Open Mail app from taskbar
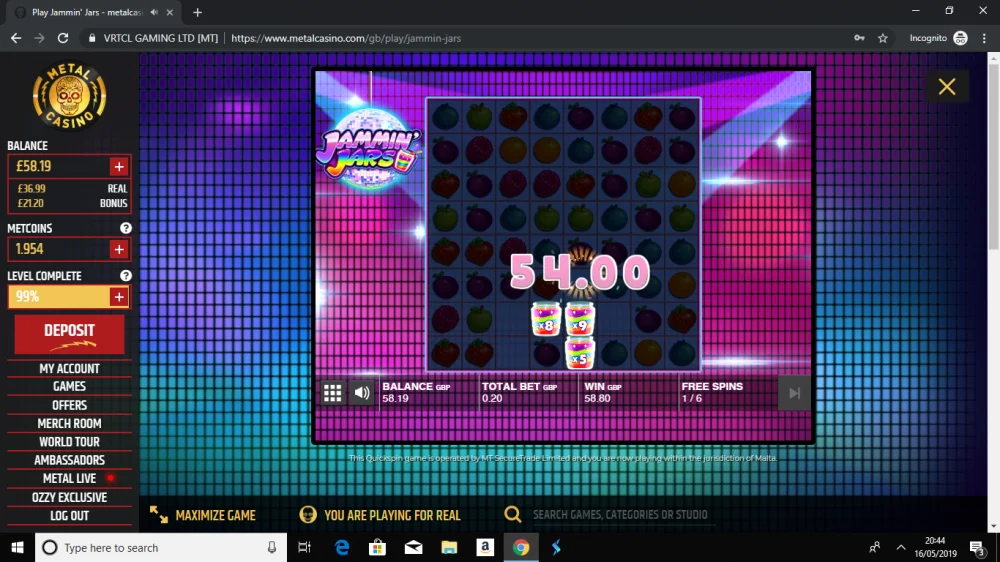 [x=413, y=547]
